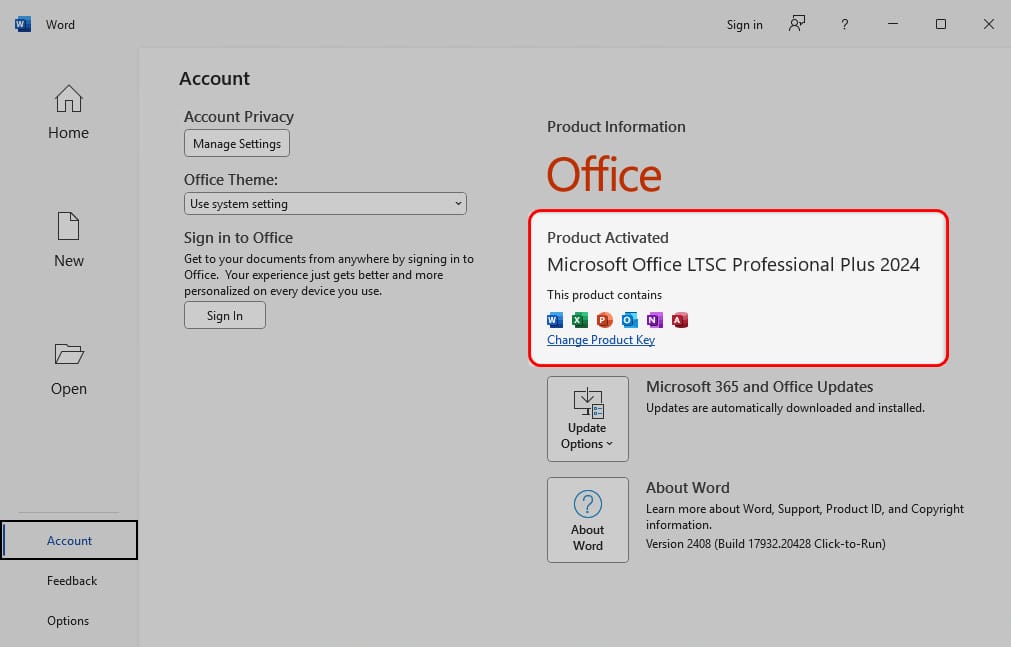Click the Word logo in title bar
Image resolution: width=1011 pixels, height=647 pixels.
tap(23, 25)
